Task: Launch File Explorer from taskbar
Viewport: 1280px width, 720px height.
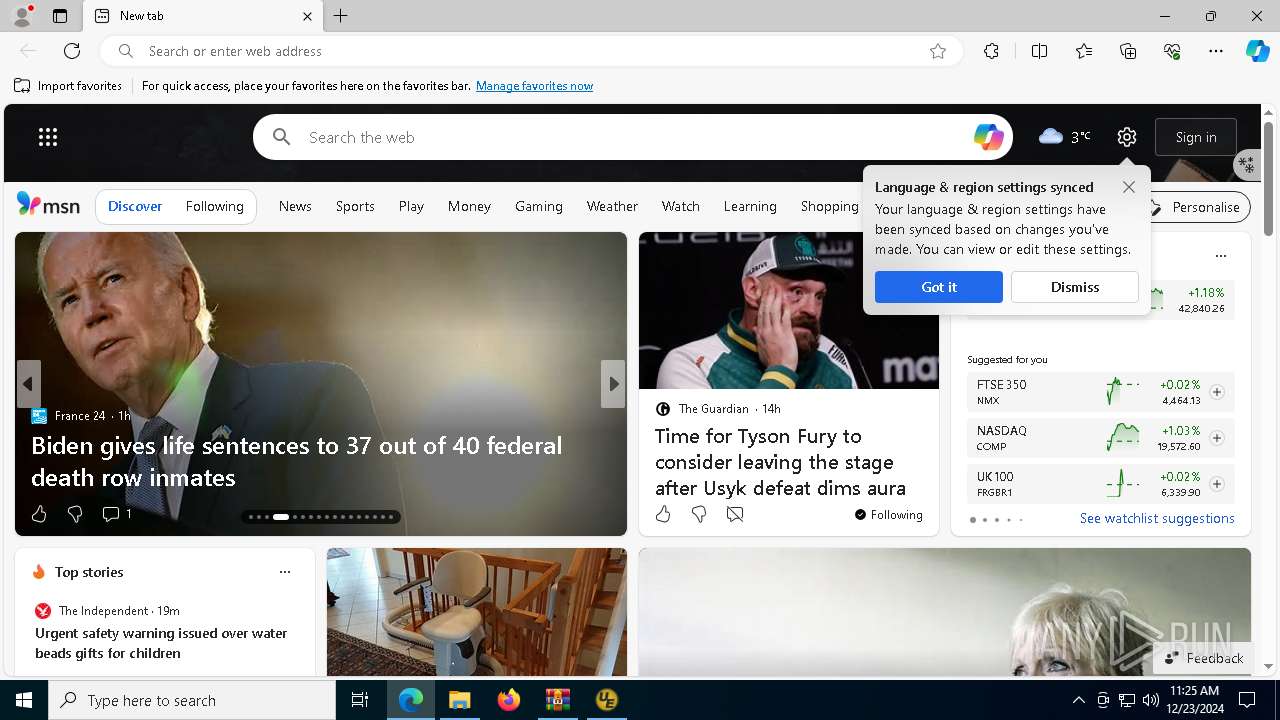Action: (459, 700)
